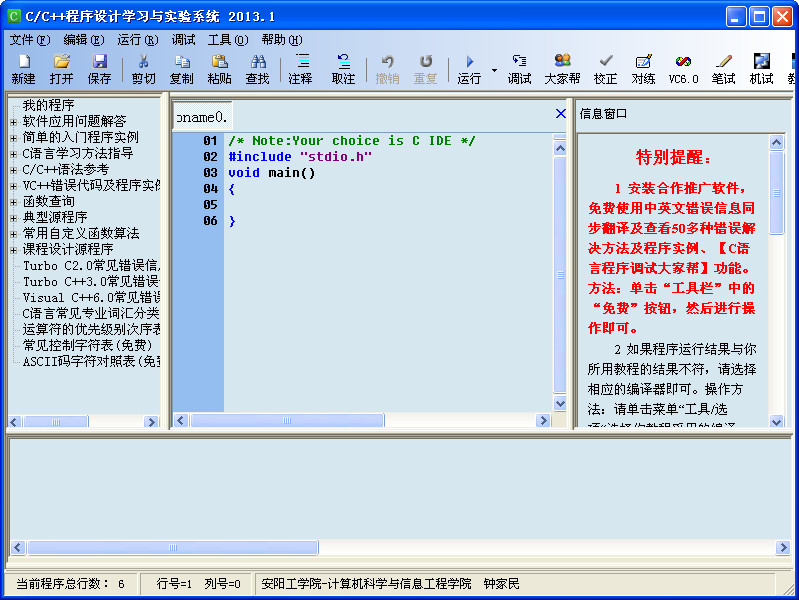Open the 文件(F) menu
This screenshot has width=799, height=600.
(30, 40)
